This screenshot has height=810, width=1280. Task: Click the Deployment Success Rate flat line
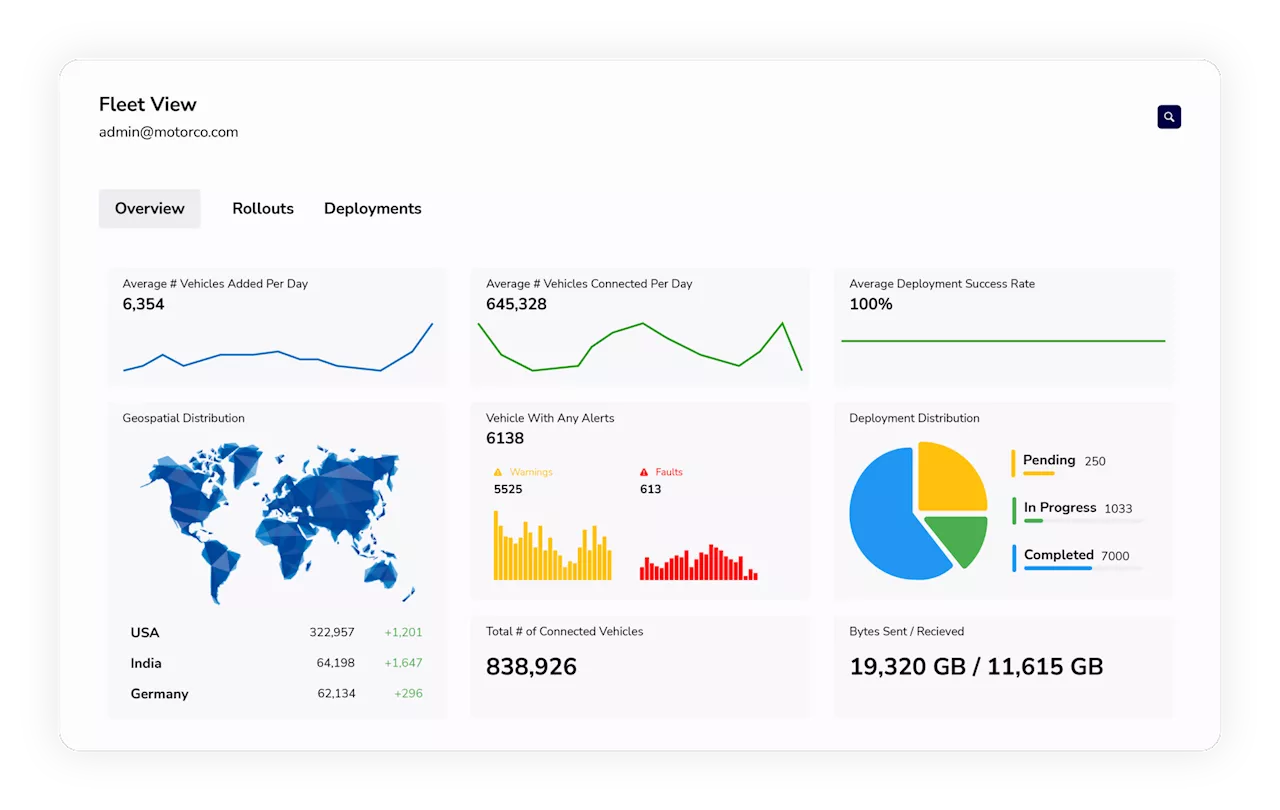(x=1003, y=341)
